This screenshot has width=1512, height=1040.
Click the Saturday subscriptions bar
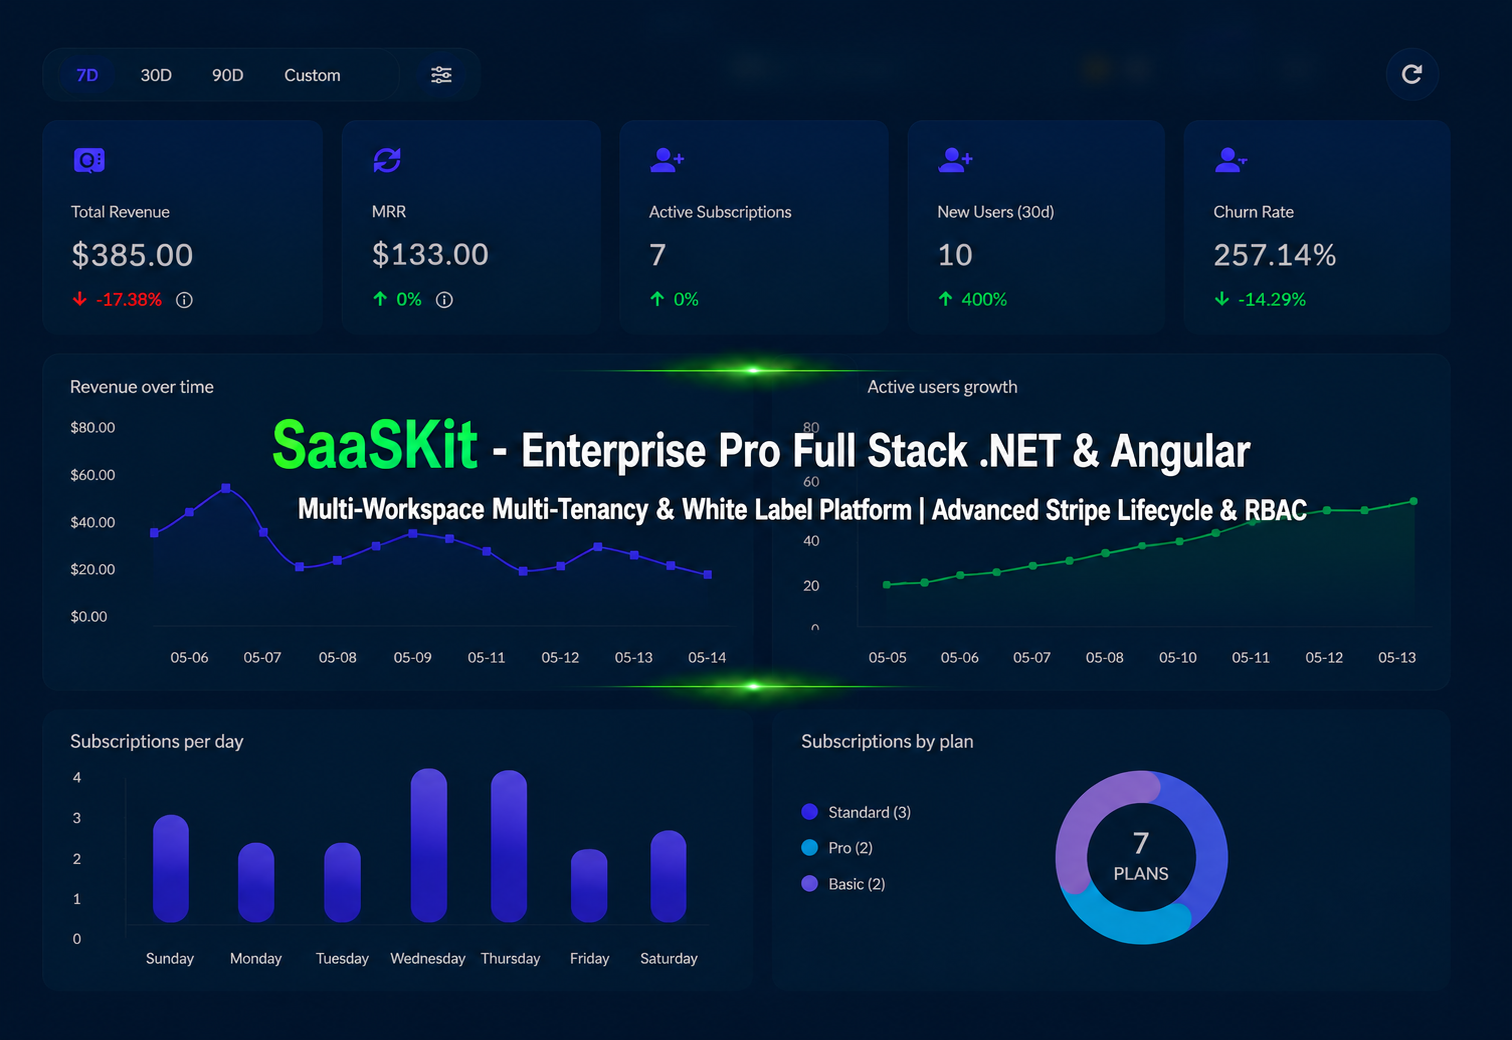(x=668, y=876)
